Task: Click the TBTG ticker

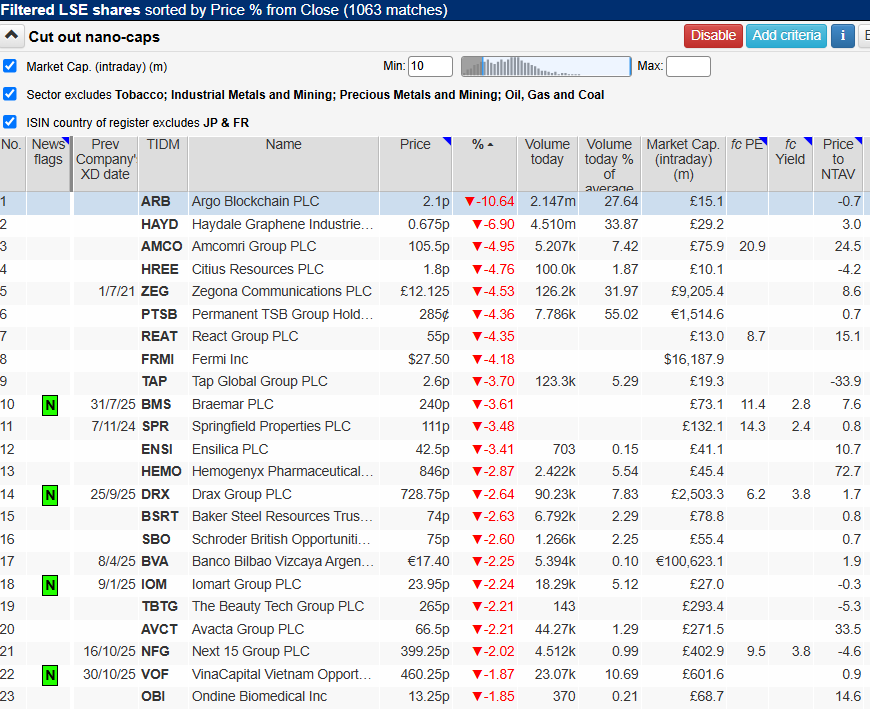Action: [x=159, y=606]
